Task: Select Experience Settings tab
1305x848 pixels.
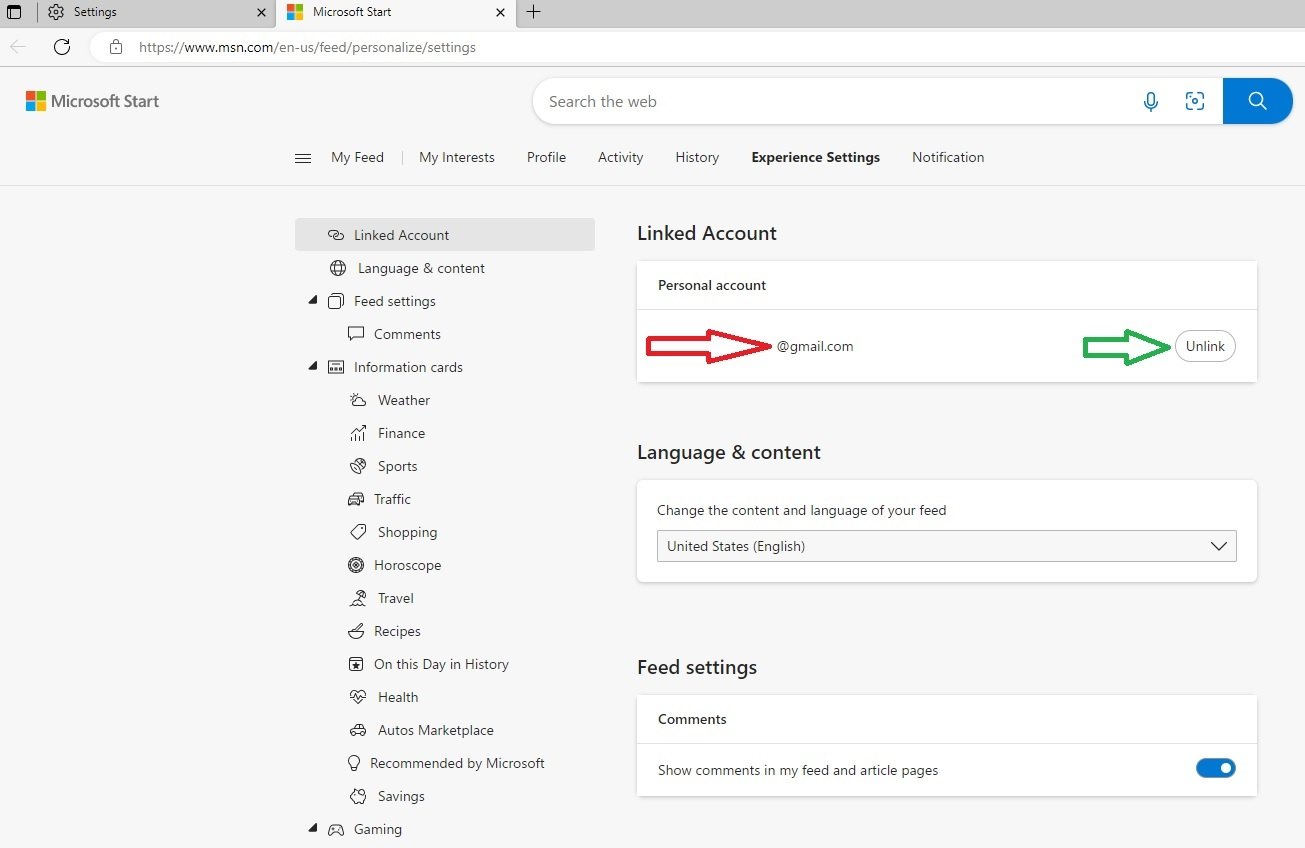Action: pos(816,157)
